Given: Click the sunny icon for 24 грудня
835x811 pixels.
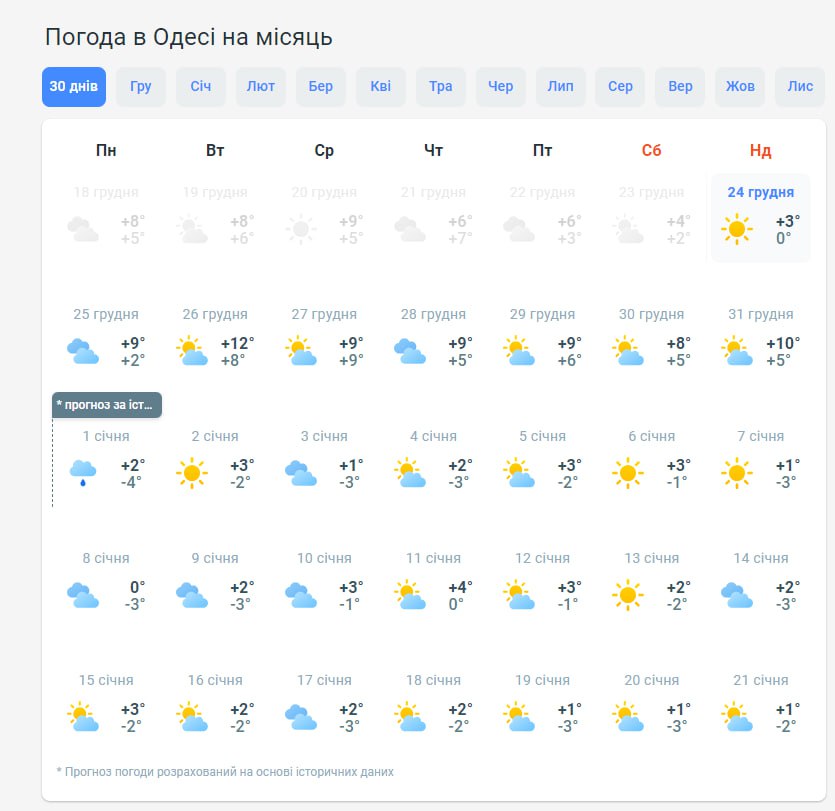Looking at the screenshot, I should tap(737, 229).
